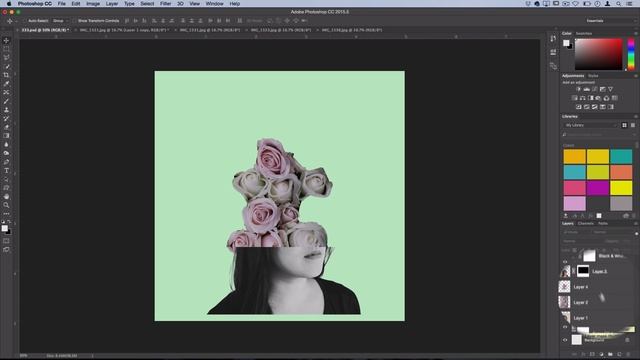Select the Horizontal Type tool

click(6, 171)
